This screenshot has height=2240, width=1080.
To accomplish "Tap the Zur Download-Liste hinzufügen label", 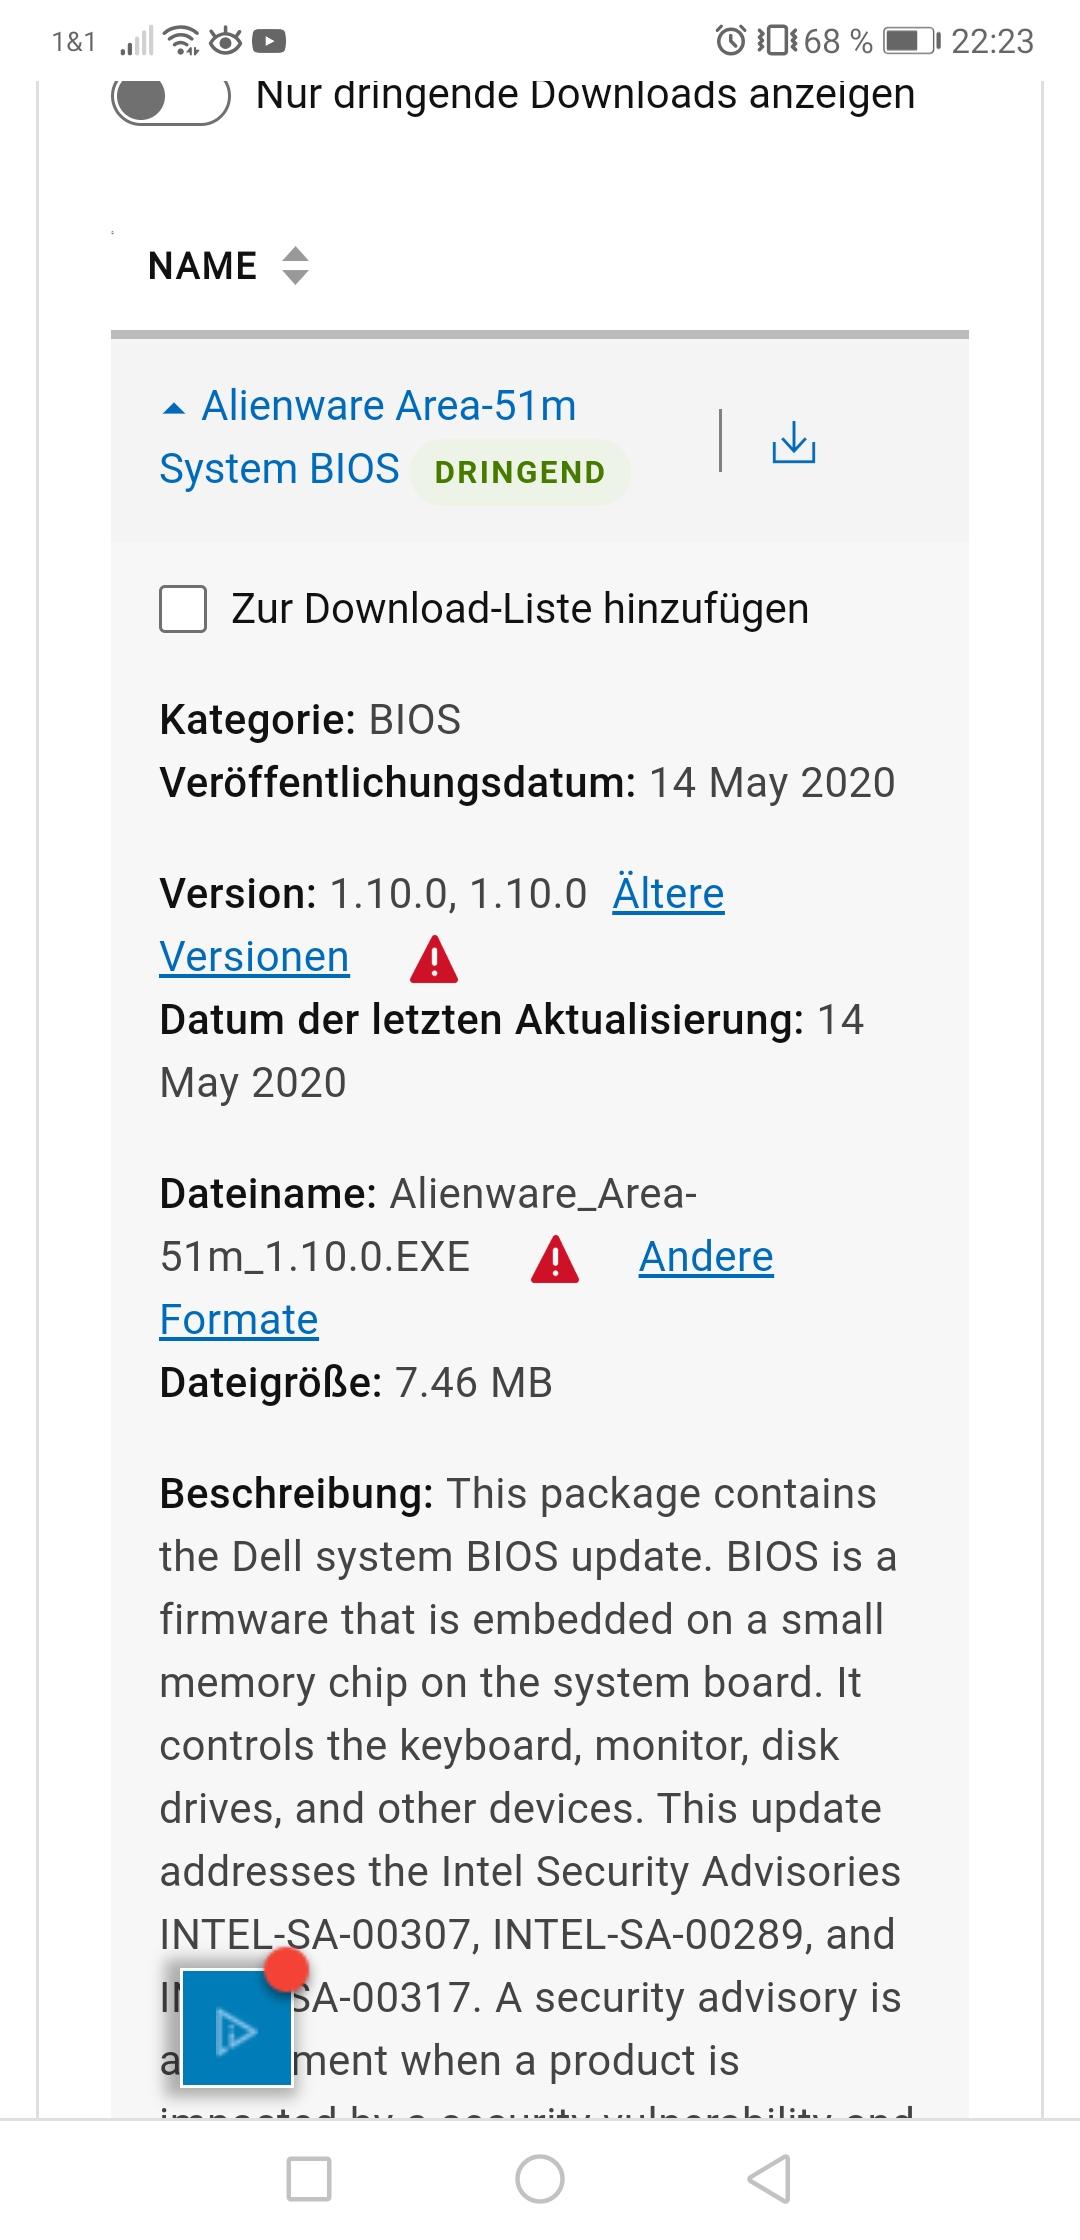I will click(x=520, y=609).
